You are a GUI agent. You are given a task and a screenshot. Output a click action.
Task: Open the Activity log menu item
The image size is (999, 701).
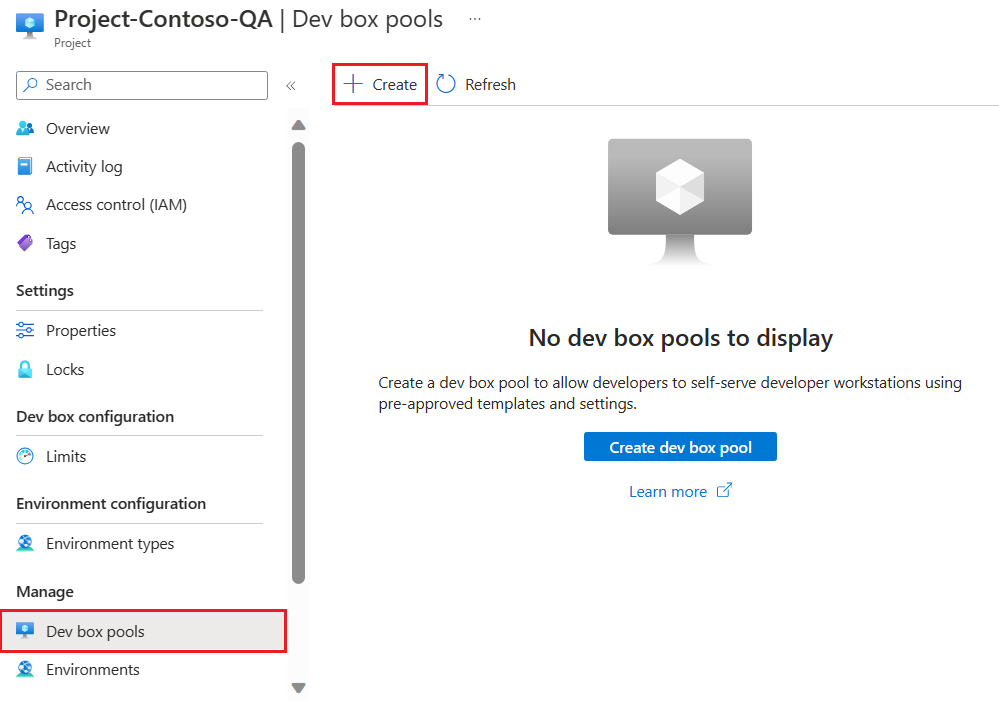(84, 167)
